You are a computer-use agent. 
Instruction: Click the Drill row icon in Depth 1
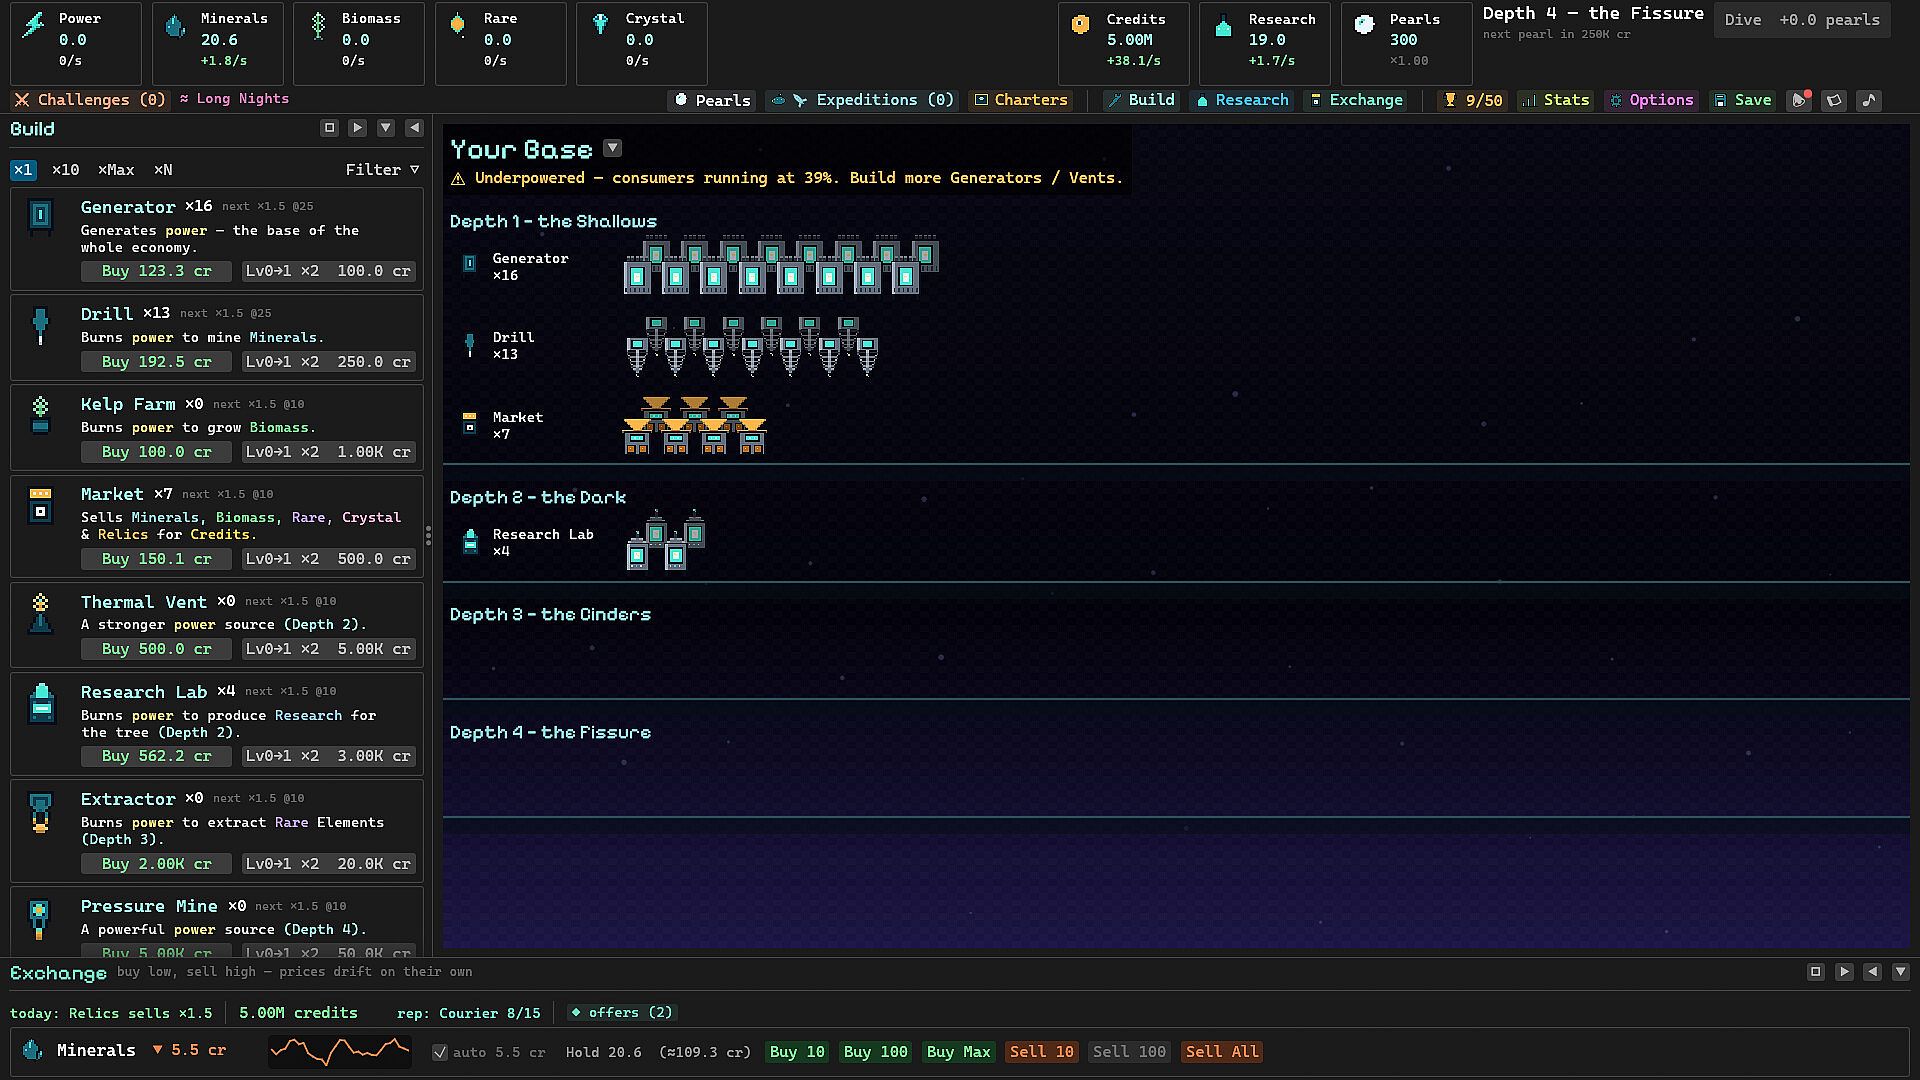coord(469,345)
